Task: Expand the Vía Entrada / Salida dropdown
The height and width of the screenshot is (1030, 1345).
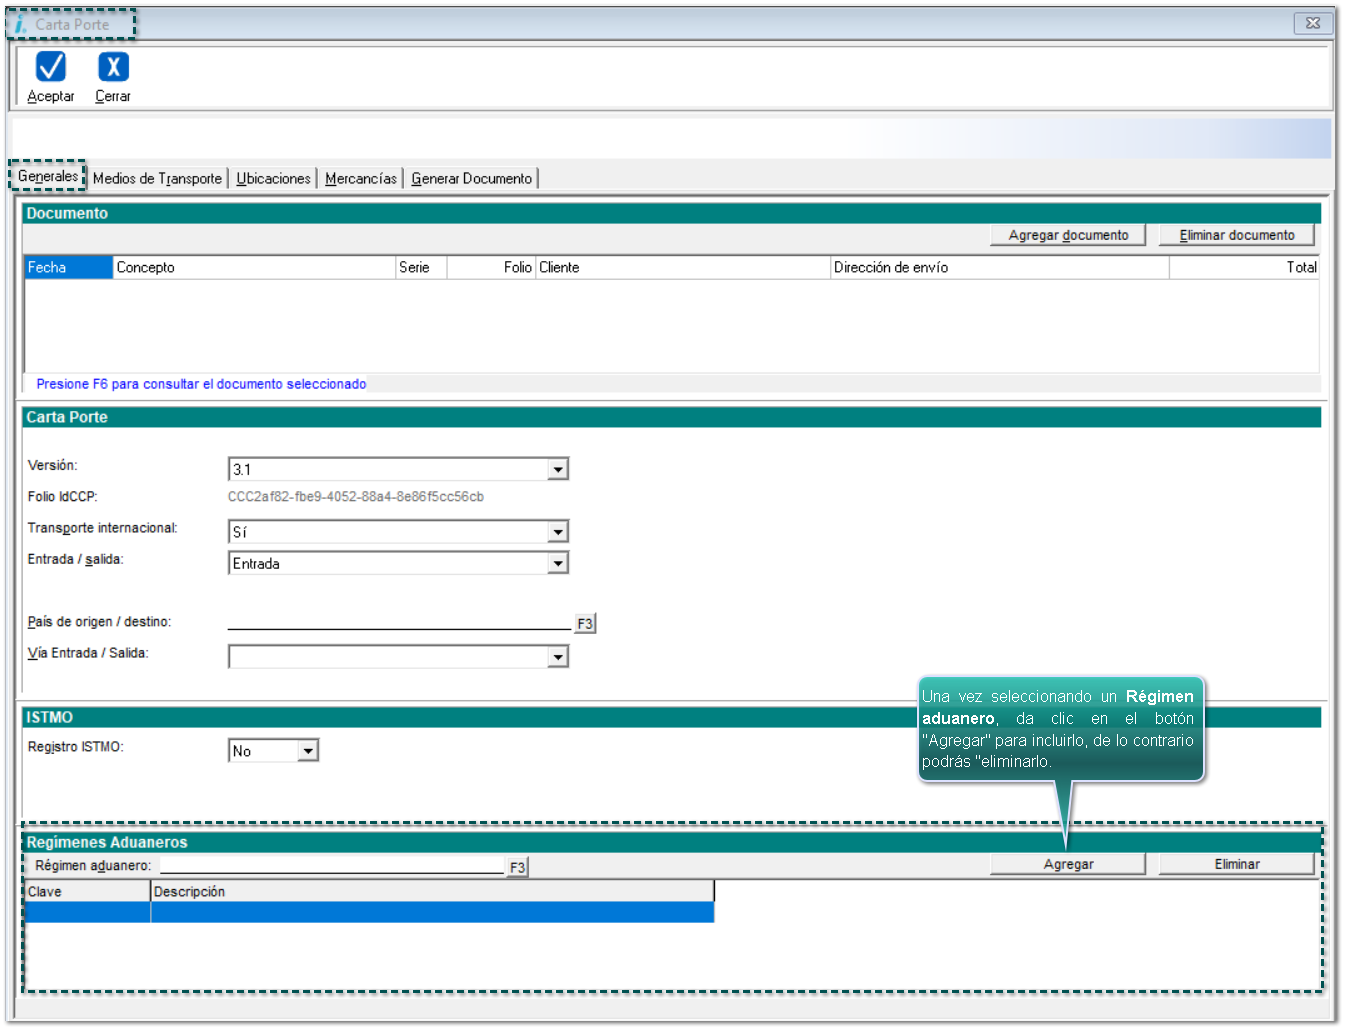Action: [558, 657]
